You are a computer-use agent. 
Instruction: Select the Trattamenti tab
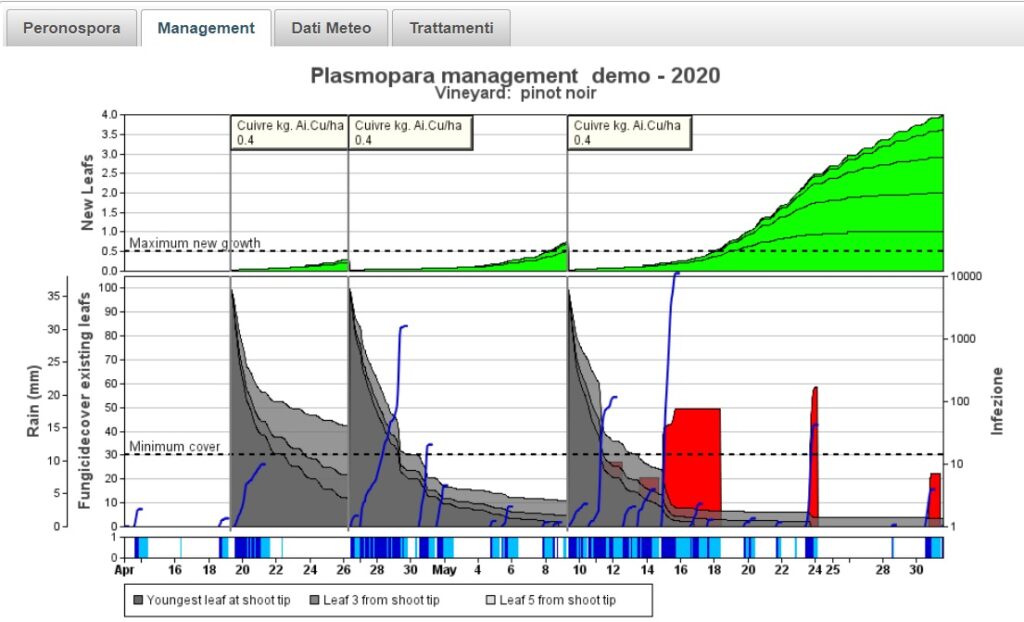(450, 28)
